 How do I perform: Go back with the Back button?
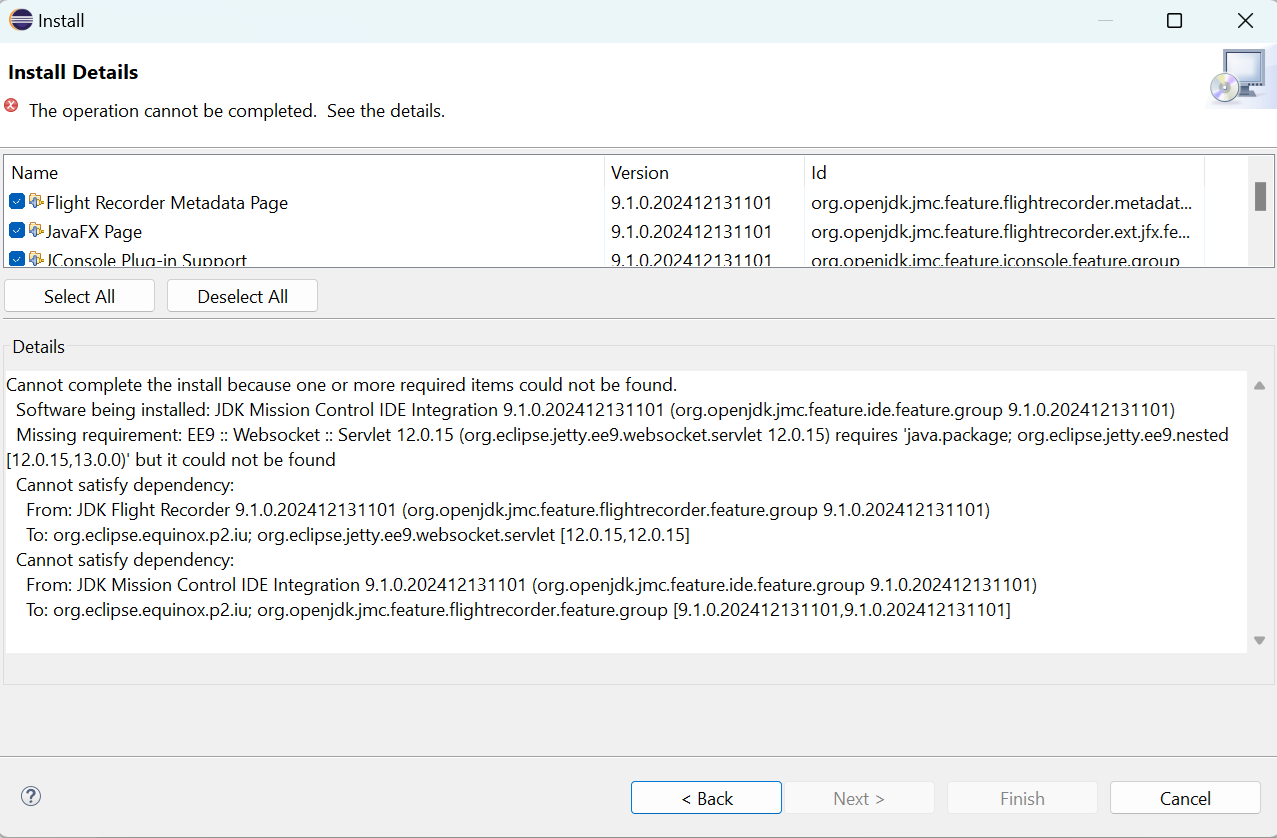coord(706,798)
